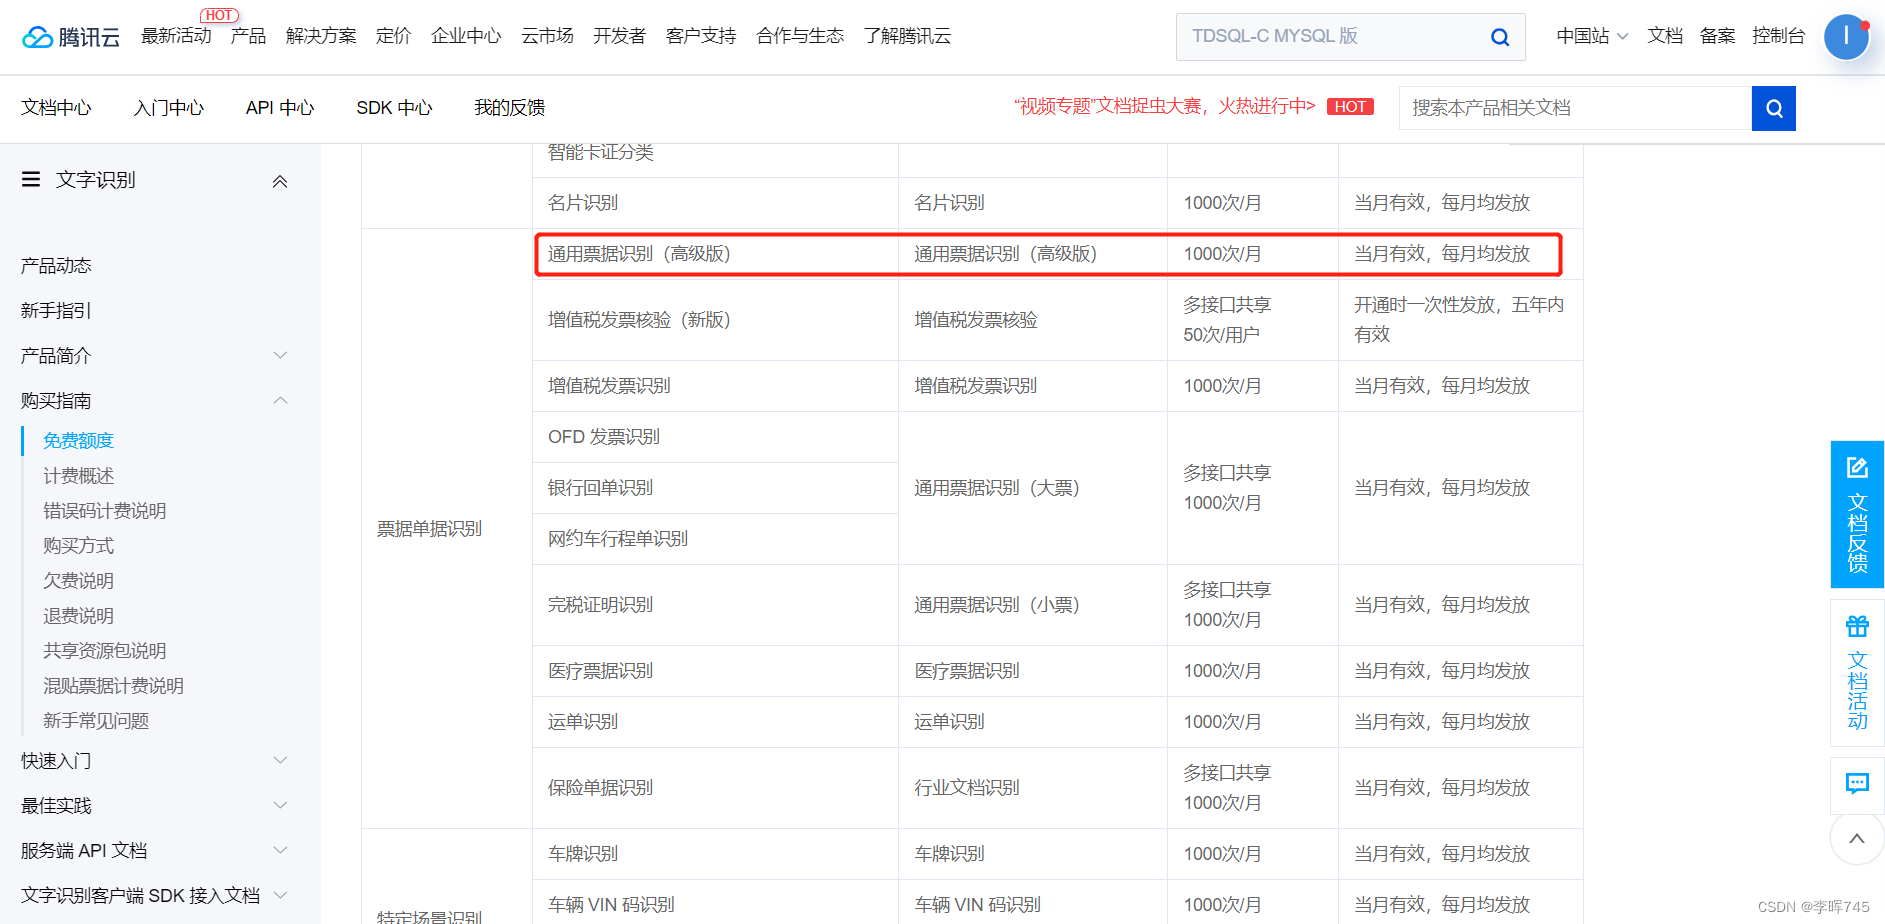Switch to the SDK 中心 tab
The height and width of the screenshot is (924, 1885).
pyautogui.click(x=394, y=108)
